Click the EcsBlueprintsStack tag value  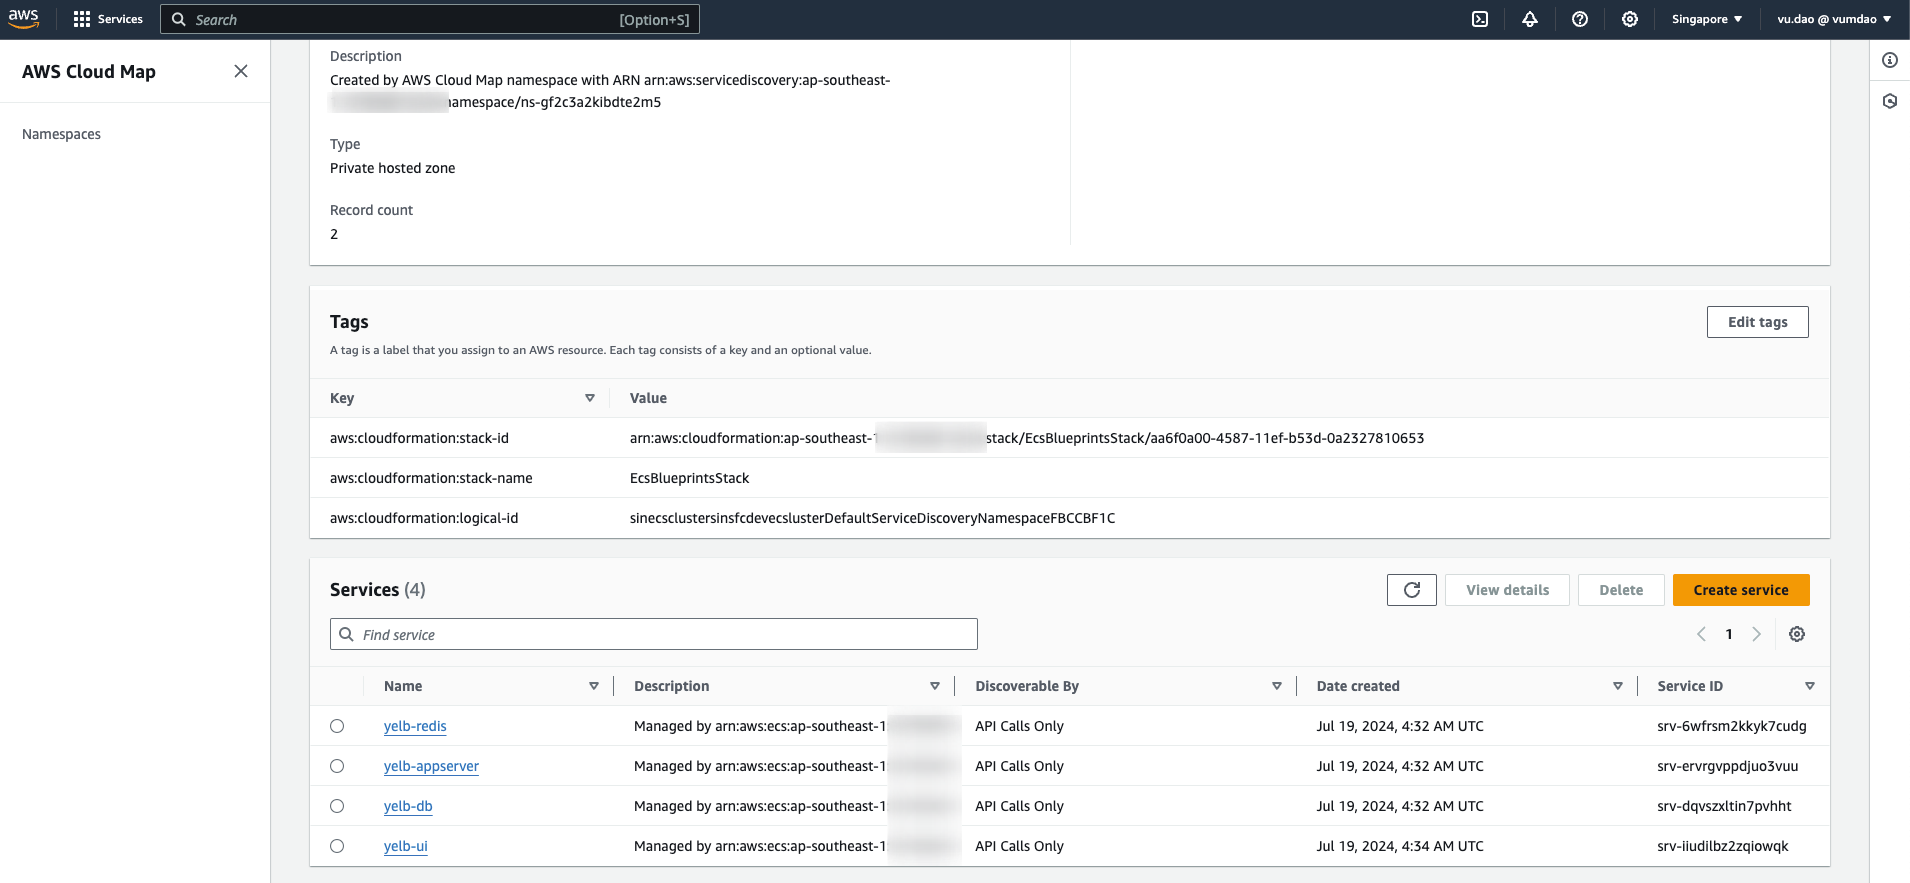(689, 478)
